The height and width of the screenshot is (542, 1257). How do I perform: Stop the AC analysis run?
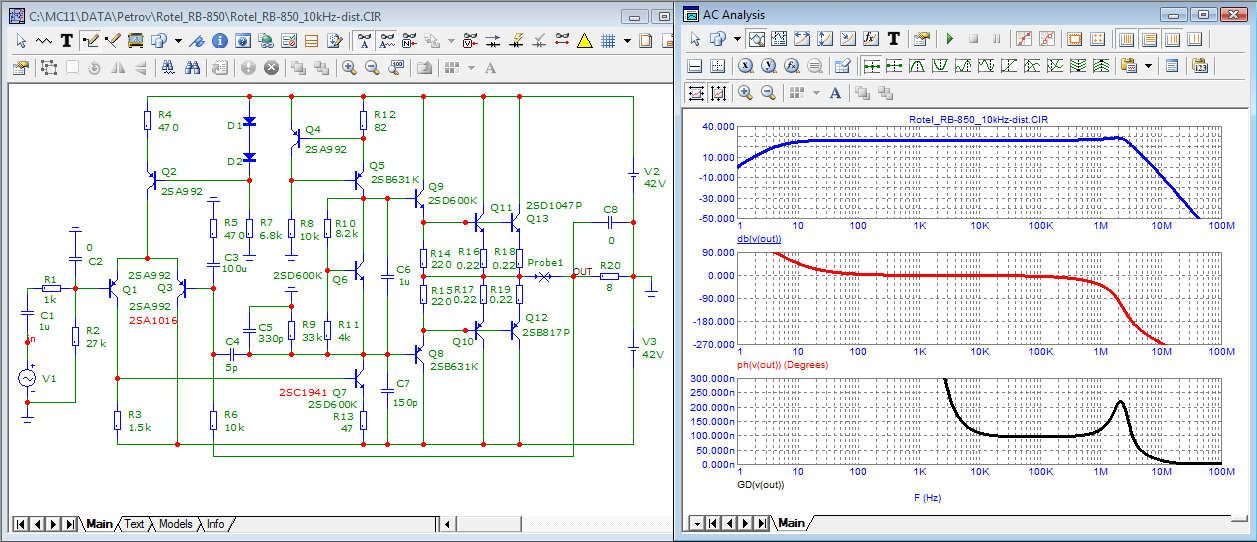974,39
